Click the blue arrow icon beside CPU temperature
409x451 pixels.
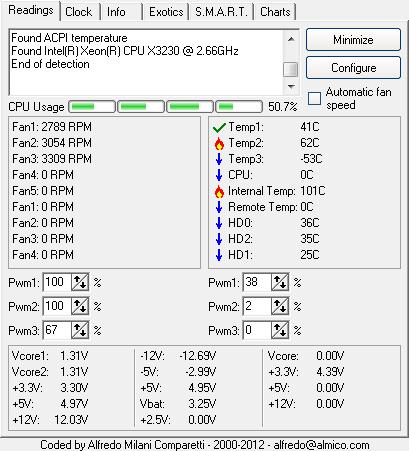(219, 175)
